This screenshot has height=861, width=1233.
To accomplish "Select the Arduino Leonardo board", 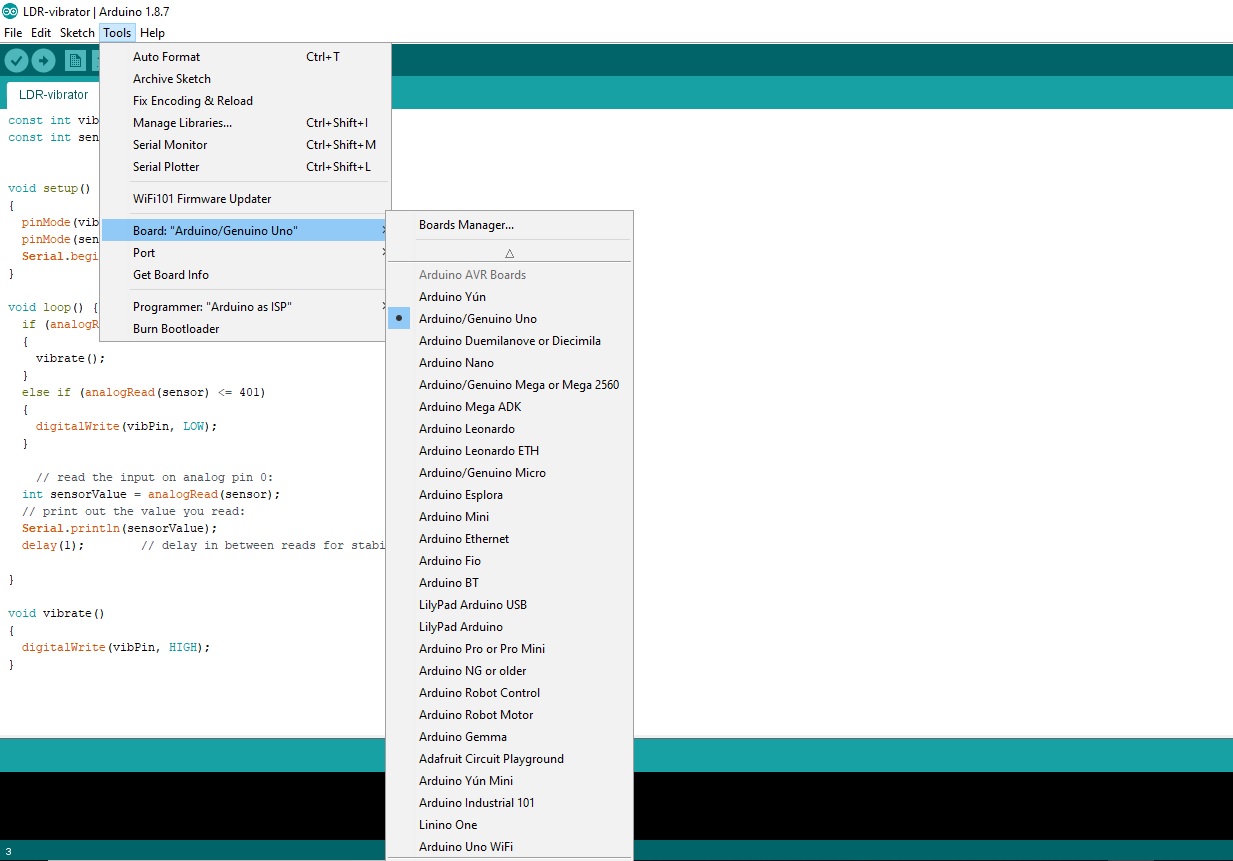I will (509, 429).
